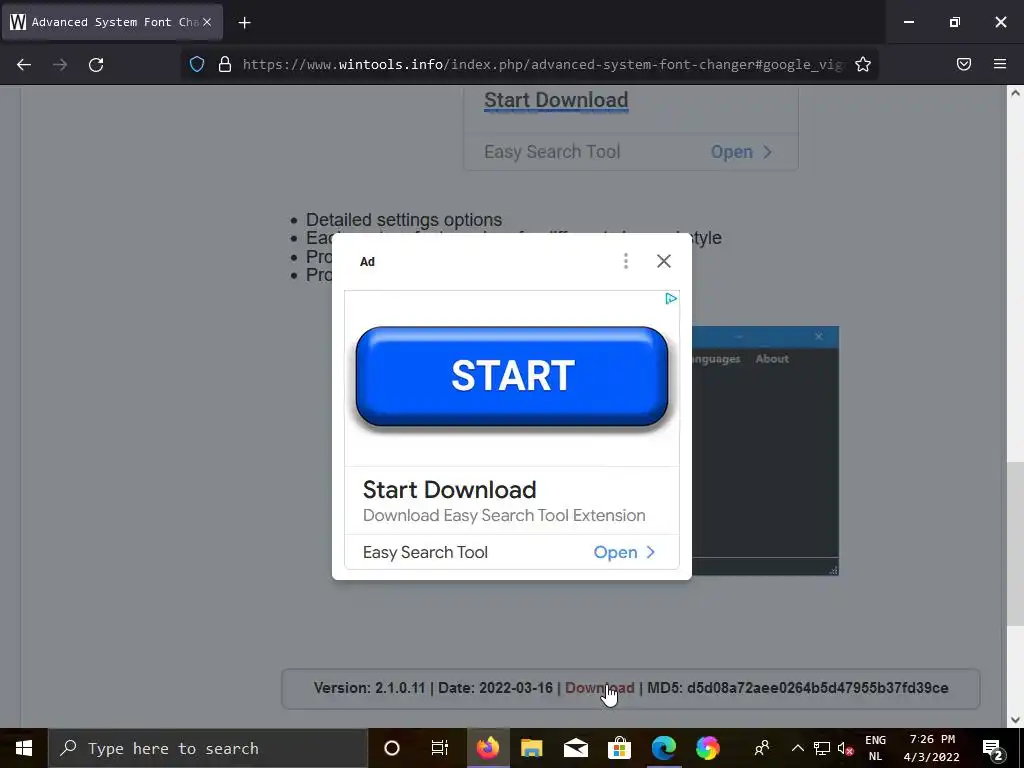Click 'Download Easy Search Tool Extension' text
The height and width of the screenshot is (768, 1024).
[x=504, y=515]
